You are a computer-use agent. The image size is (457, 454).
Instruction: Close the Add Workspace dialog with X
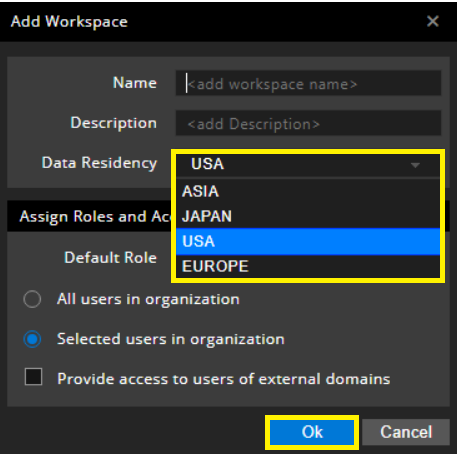click(433, 21)
